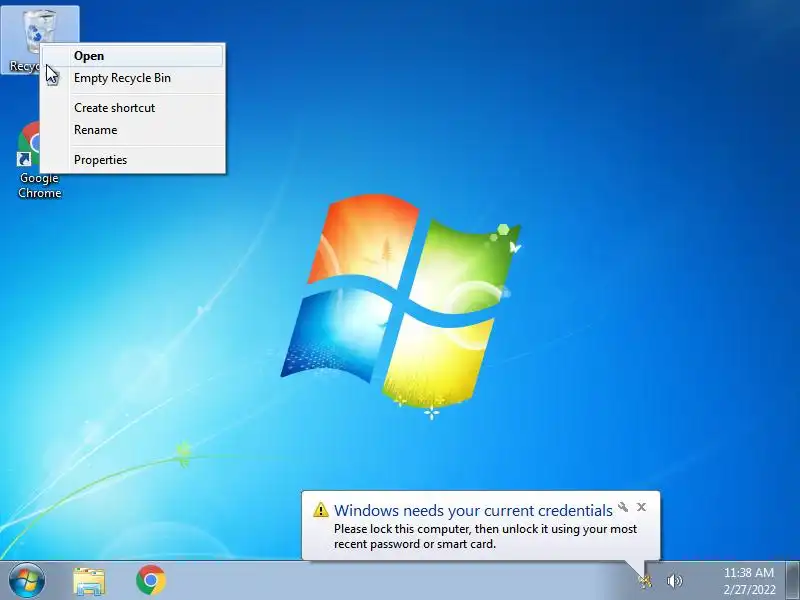The image size is (800, 600).
Task: Open Properties from the context menu
Action: 132,160
